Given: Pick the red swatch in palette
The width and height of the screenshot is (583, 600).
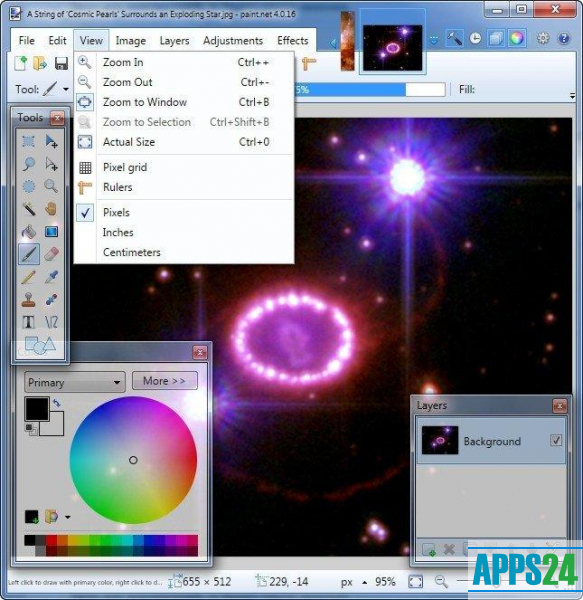Looking at the screenshot, I should point(51,540).
